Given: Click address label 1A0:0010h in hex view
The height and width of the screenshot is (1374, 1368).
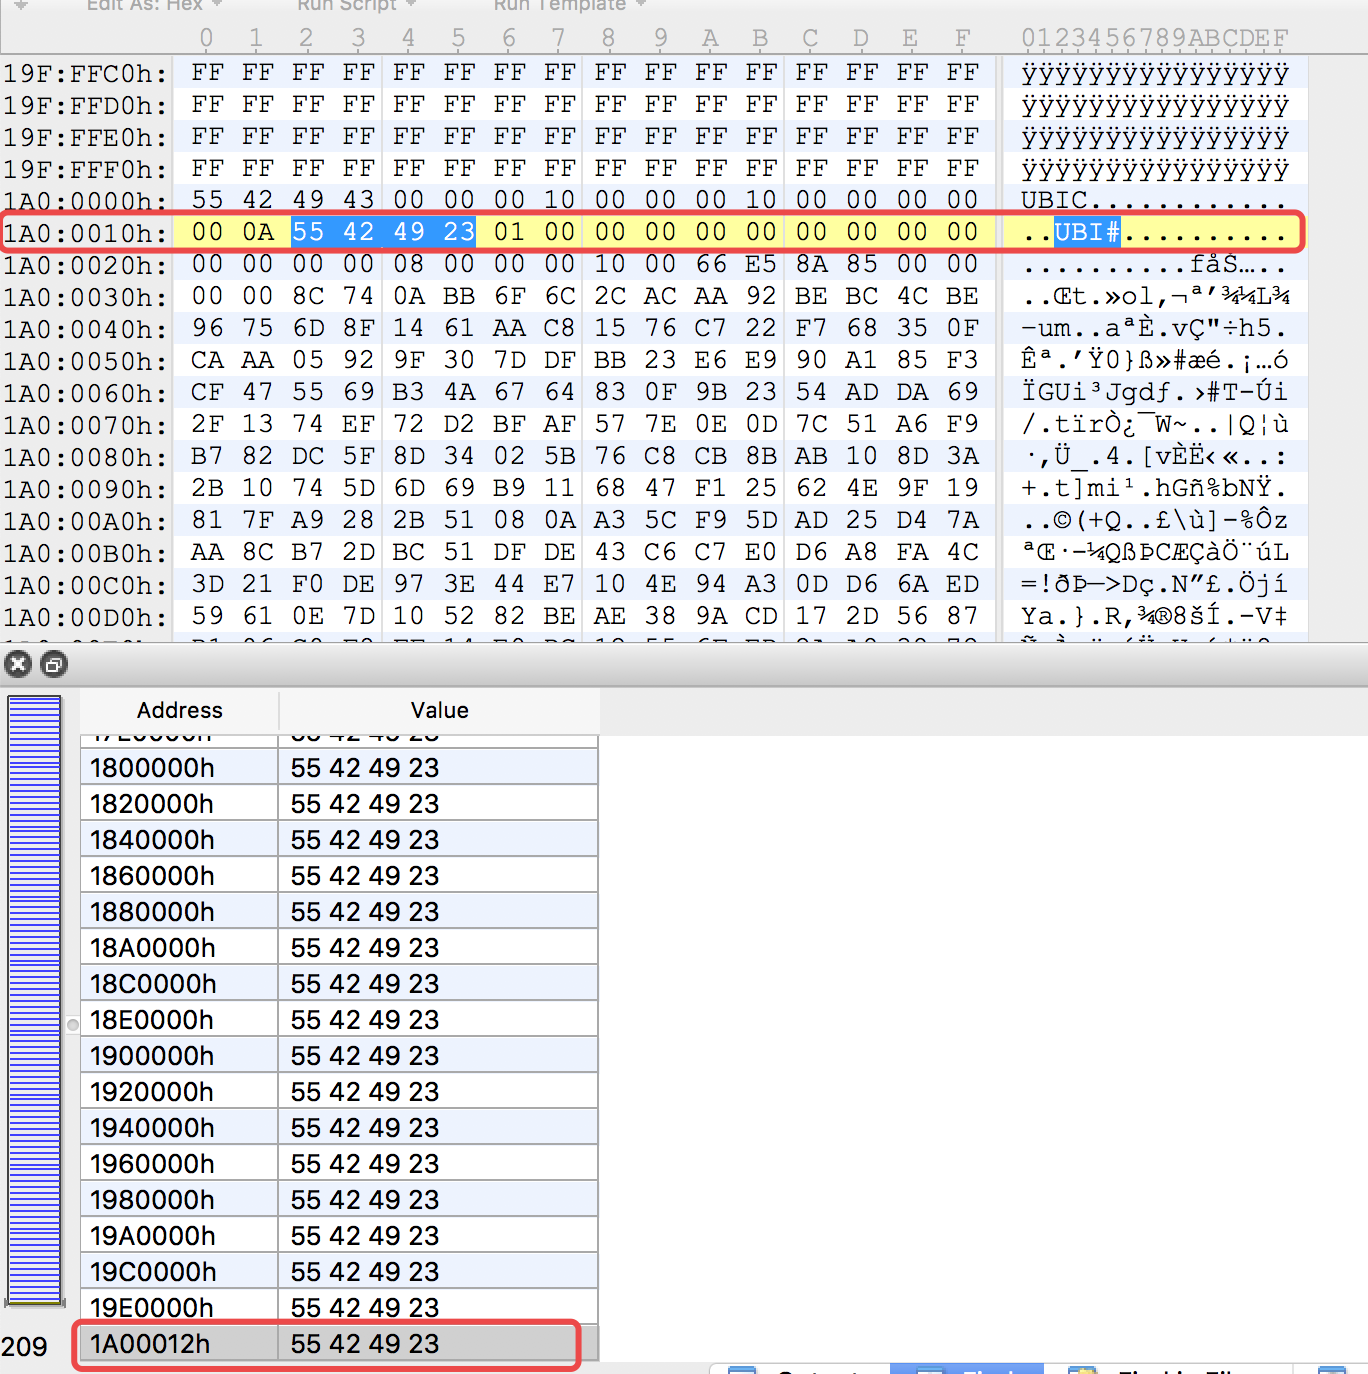Looking at the screenshot, I should pyautogui.click(x=84, y=233).
